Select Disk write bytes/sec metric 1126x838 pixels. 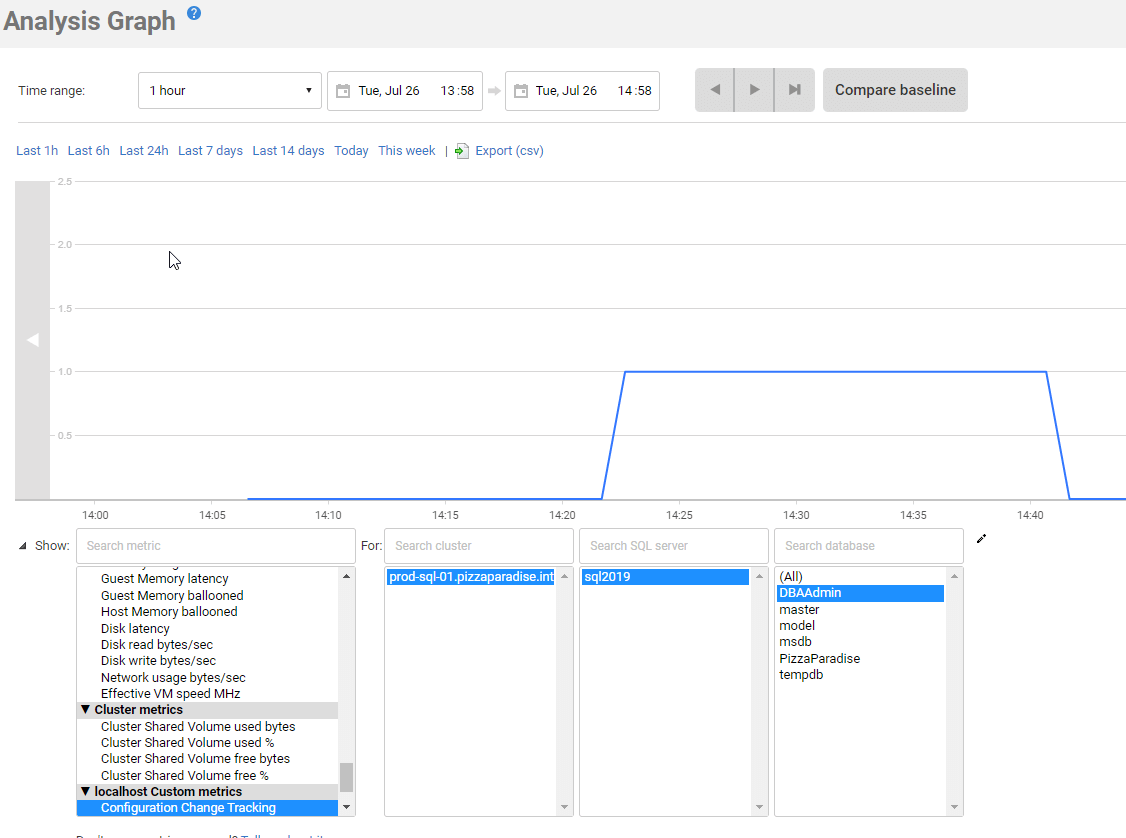[x=158, y=661]
